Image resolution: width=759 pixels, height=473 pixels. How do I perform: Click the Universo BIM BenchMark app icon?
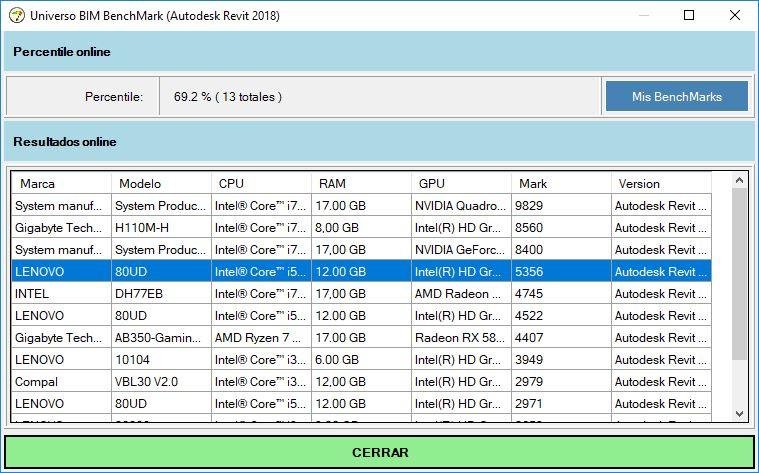click(x=16, y=16)
